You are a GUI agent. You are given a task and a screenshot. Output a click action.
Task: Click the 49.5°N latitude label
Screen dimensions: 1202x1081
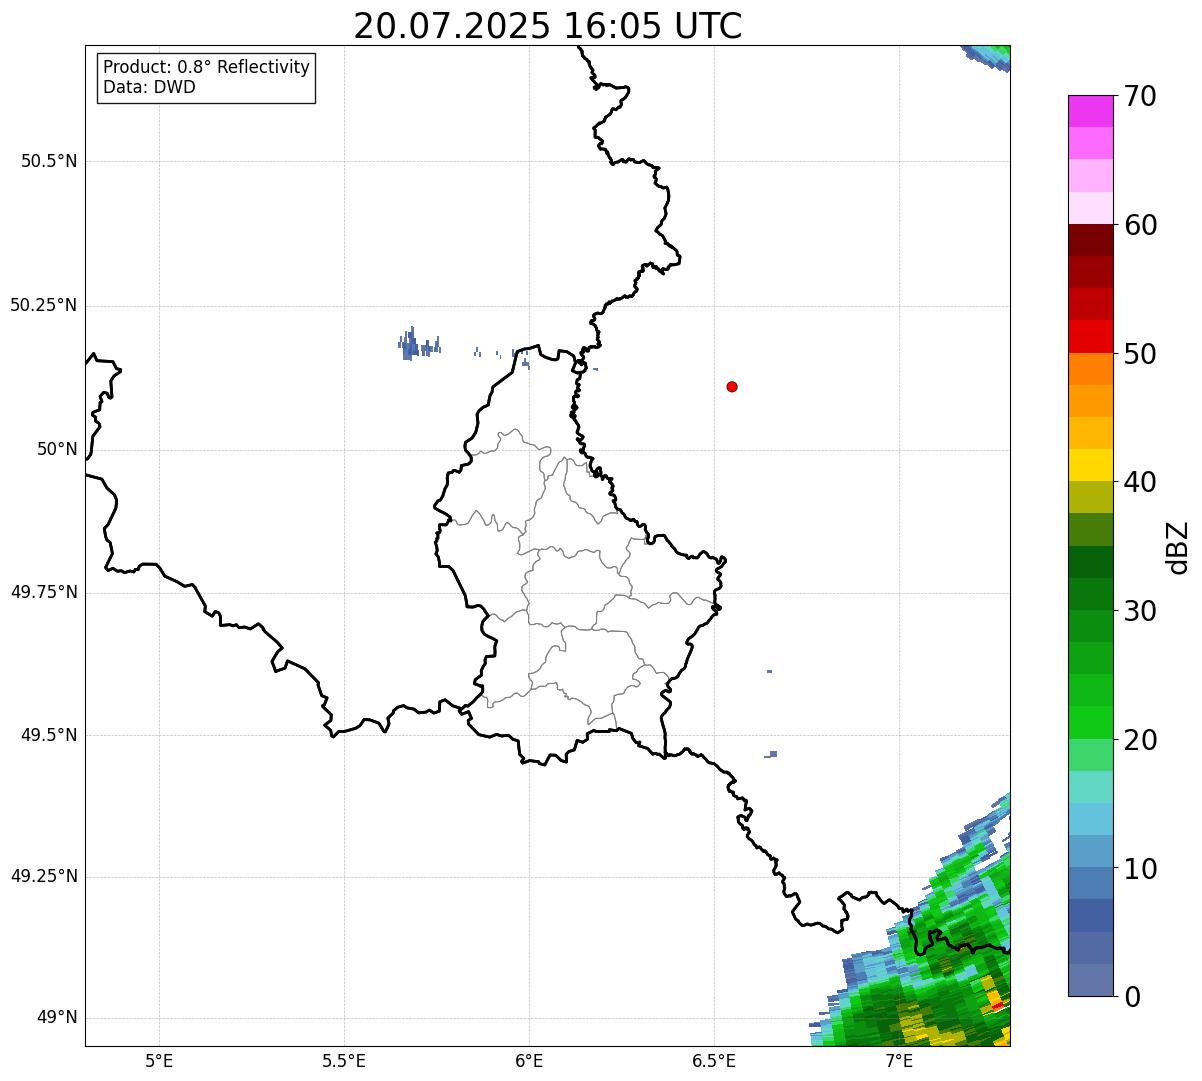tap(49, 735)
